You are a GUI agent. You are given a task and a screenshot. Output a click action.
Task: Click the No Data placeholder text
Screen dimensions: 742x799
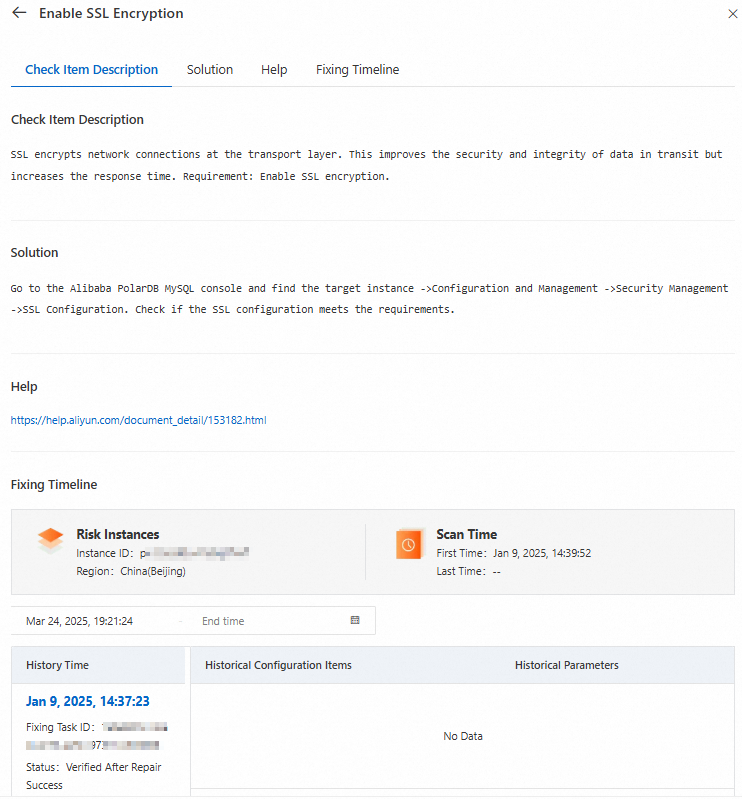(463, 736)
